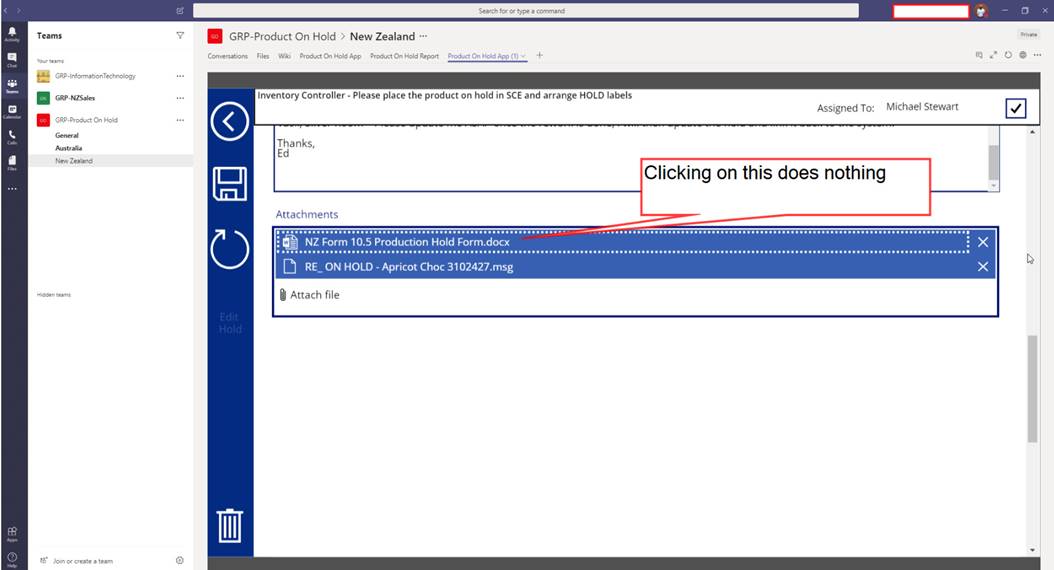Open RE_ ON HOLD - Apricot Choc 3102427.msg attachment
The width and height of the screenshot is (1054, 570).
(x=409, y=267)
